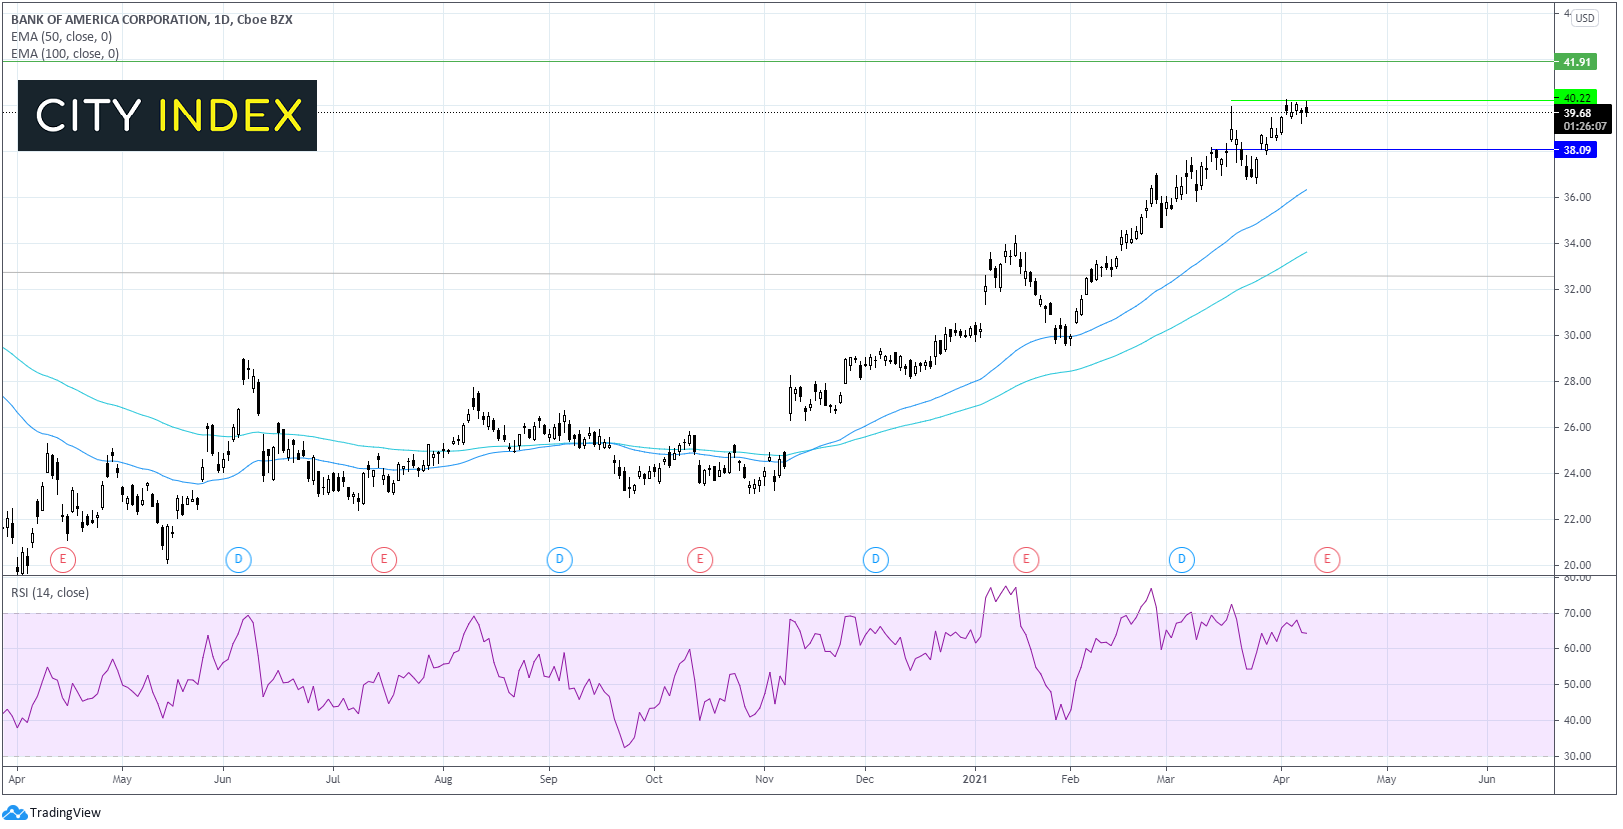Click the earnings marker in mid-April 2020

click(x=63, y=559)
